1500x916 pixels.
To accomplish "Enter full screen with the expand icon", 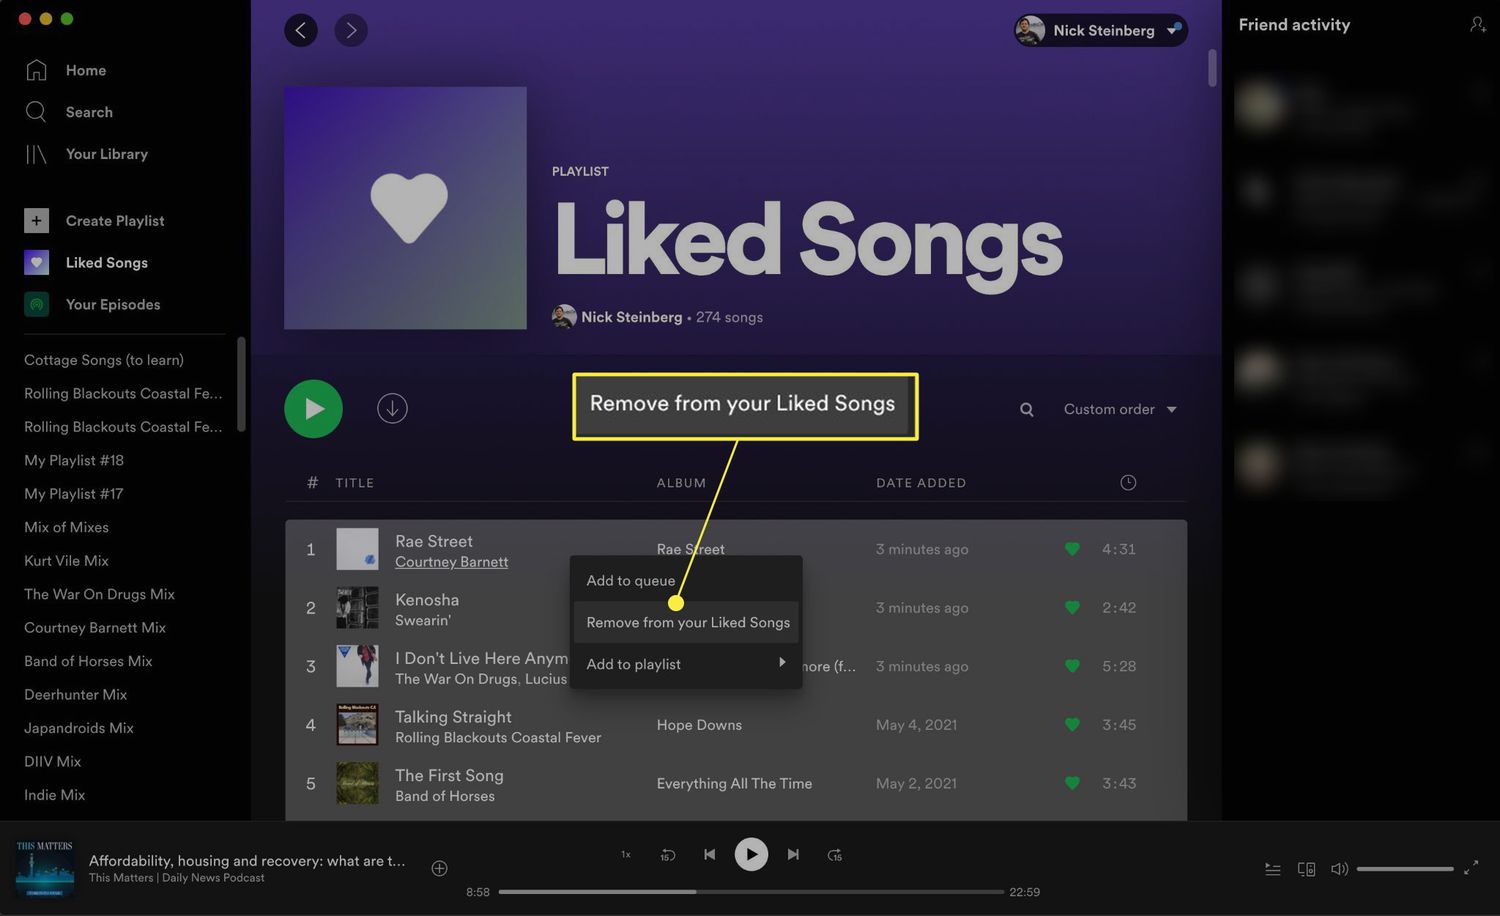I will [x=1470, y=869].
